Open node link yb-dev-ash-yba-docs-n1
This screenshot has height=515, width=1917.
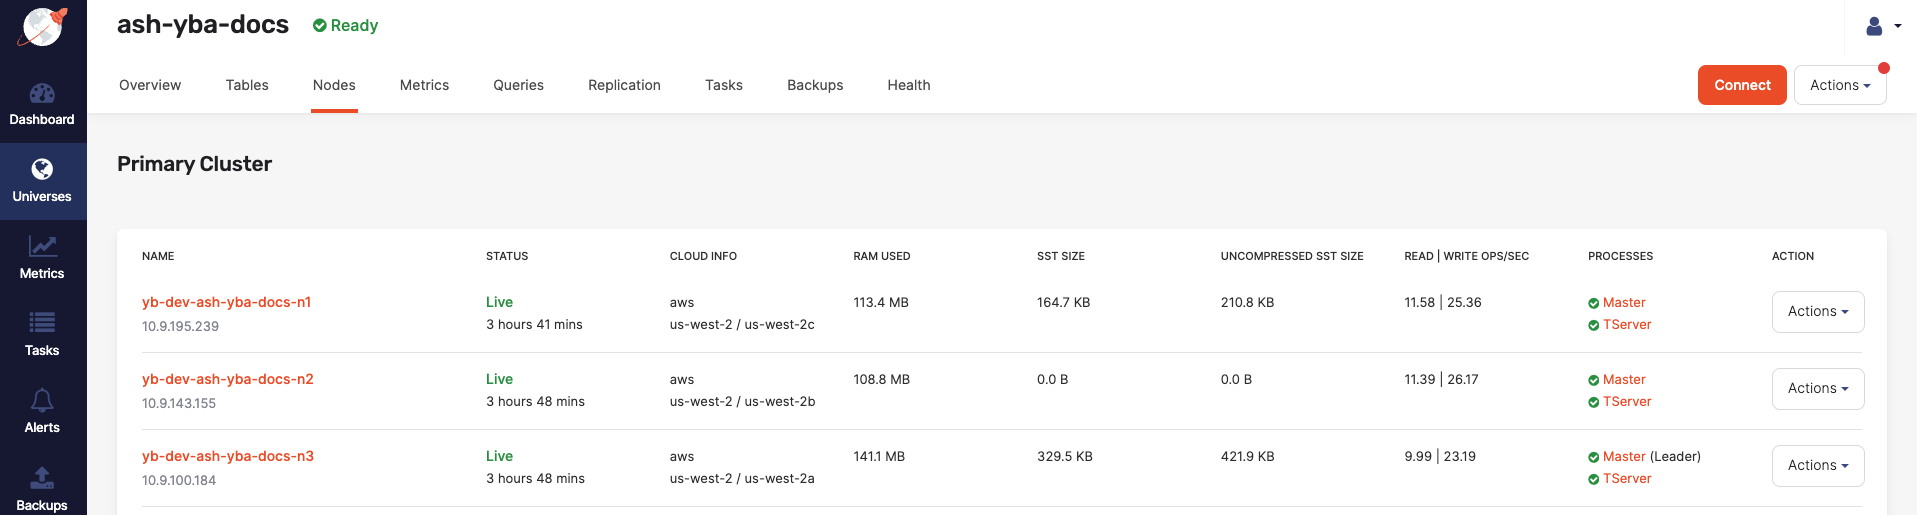click(226, 302)
